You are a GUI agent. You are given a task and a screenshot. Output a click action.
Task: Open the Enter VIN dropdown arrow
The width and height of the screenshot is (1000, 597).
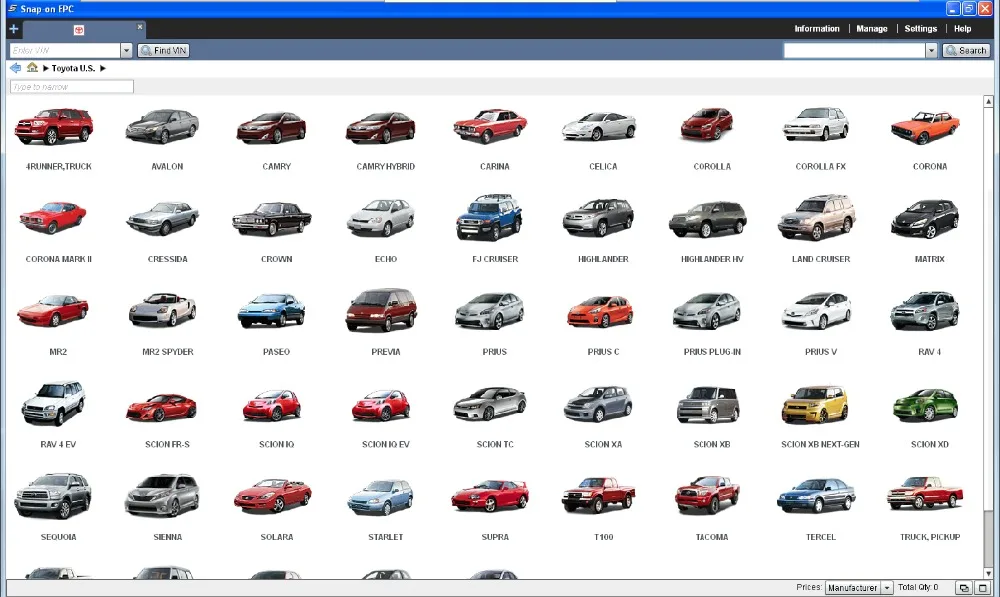[x=127, y=50]
